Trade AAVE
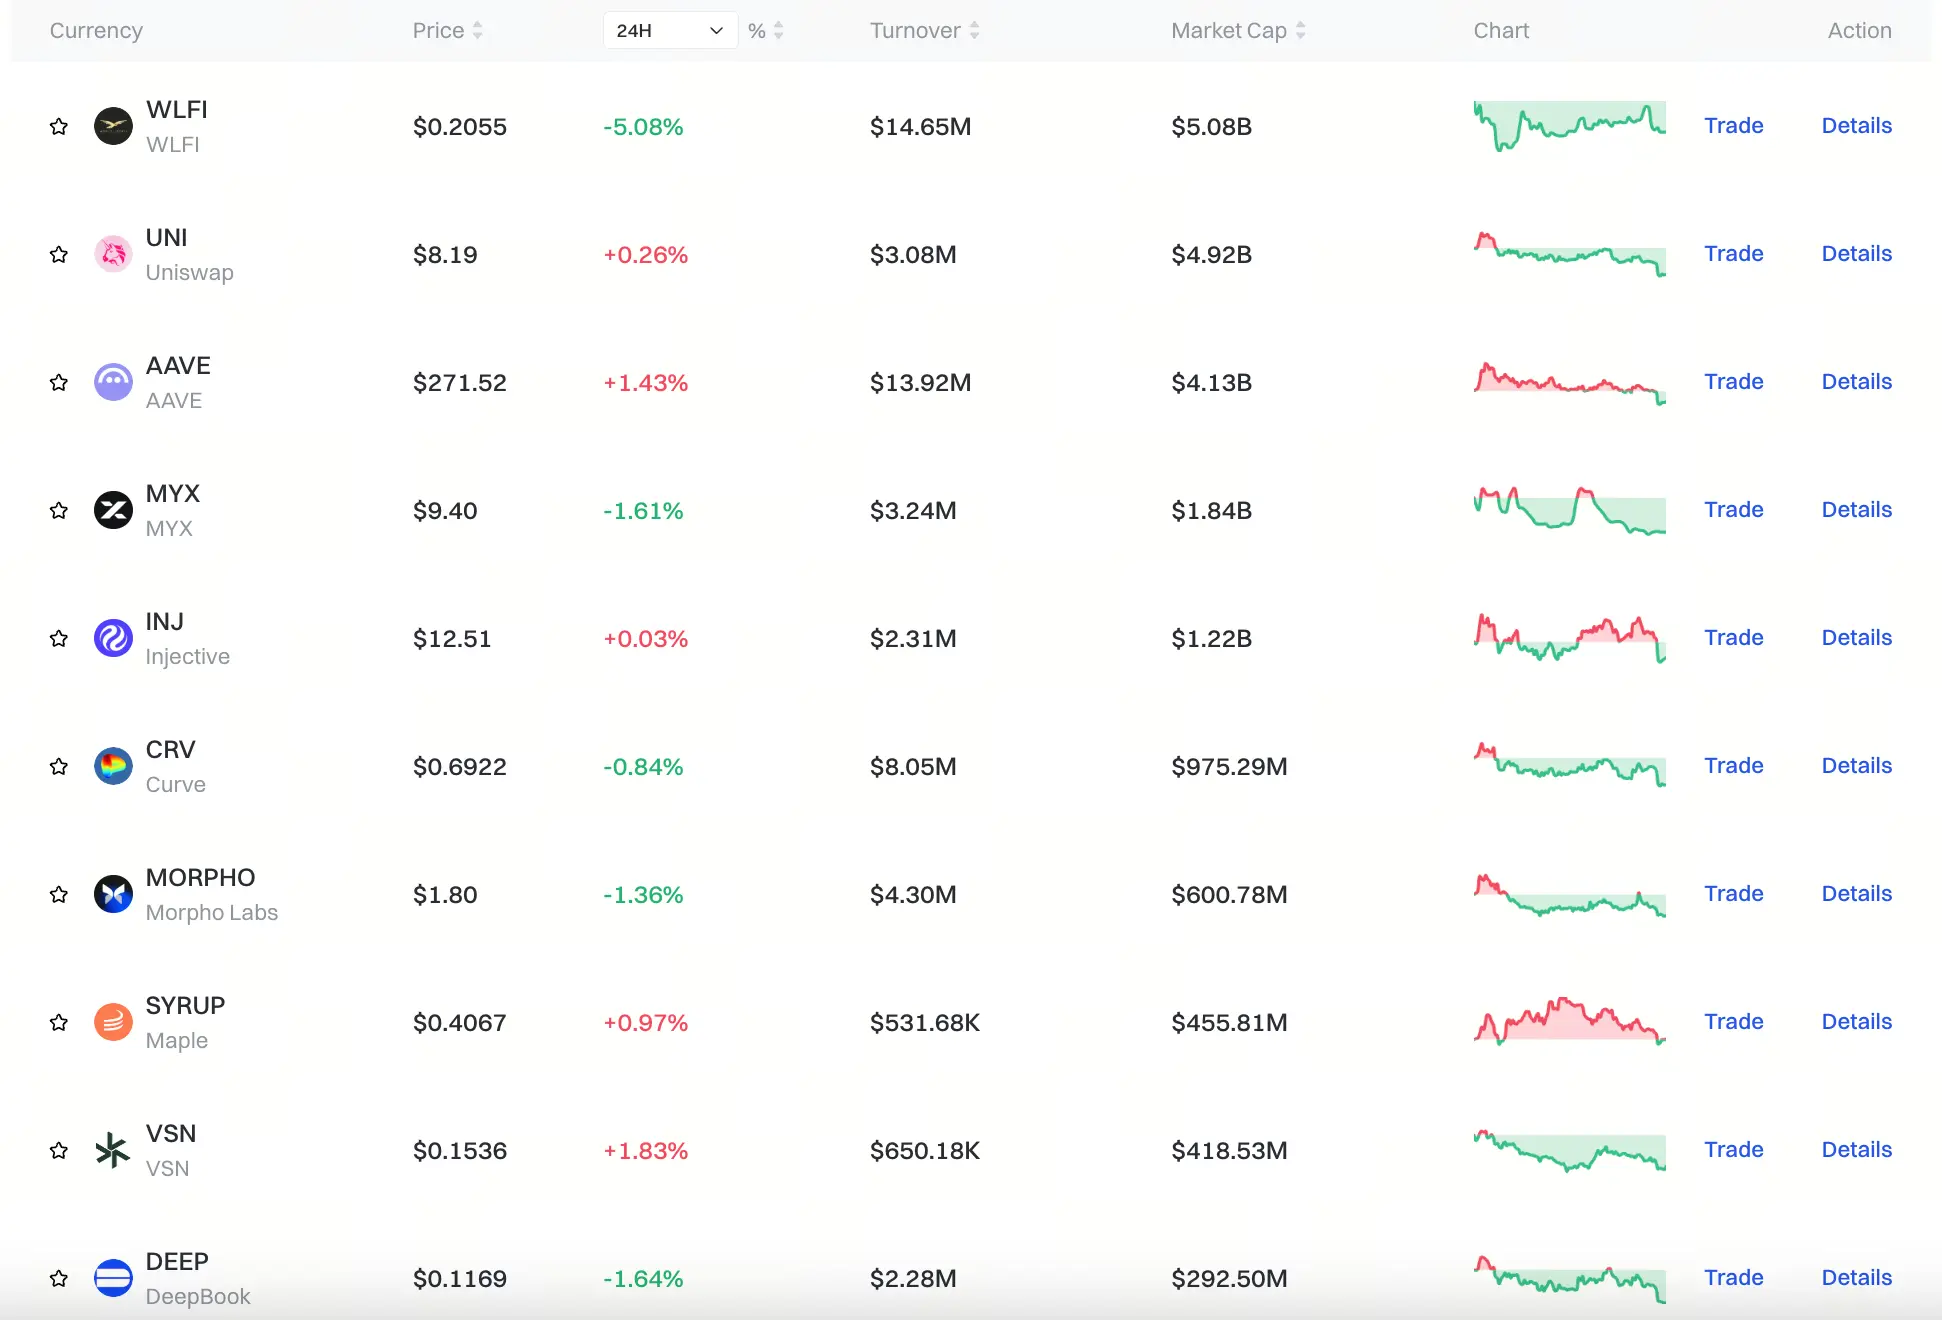 pos(1733,382)
